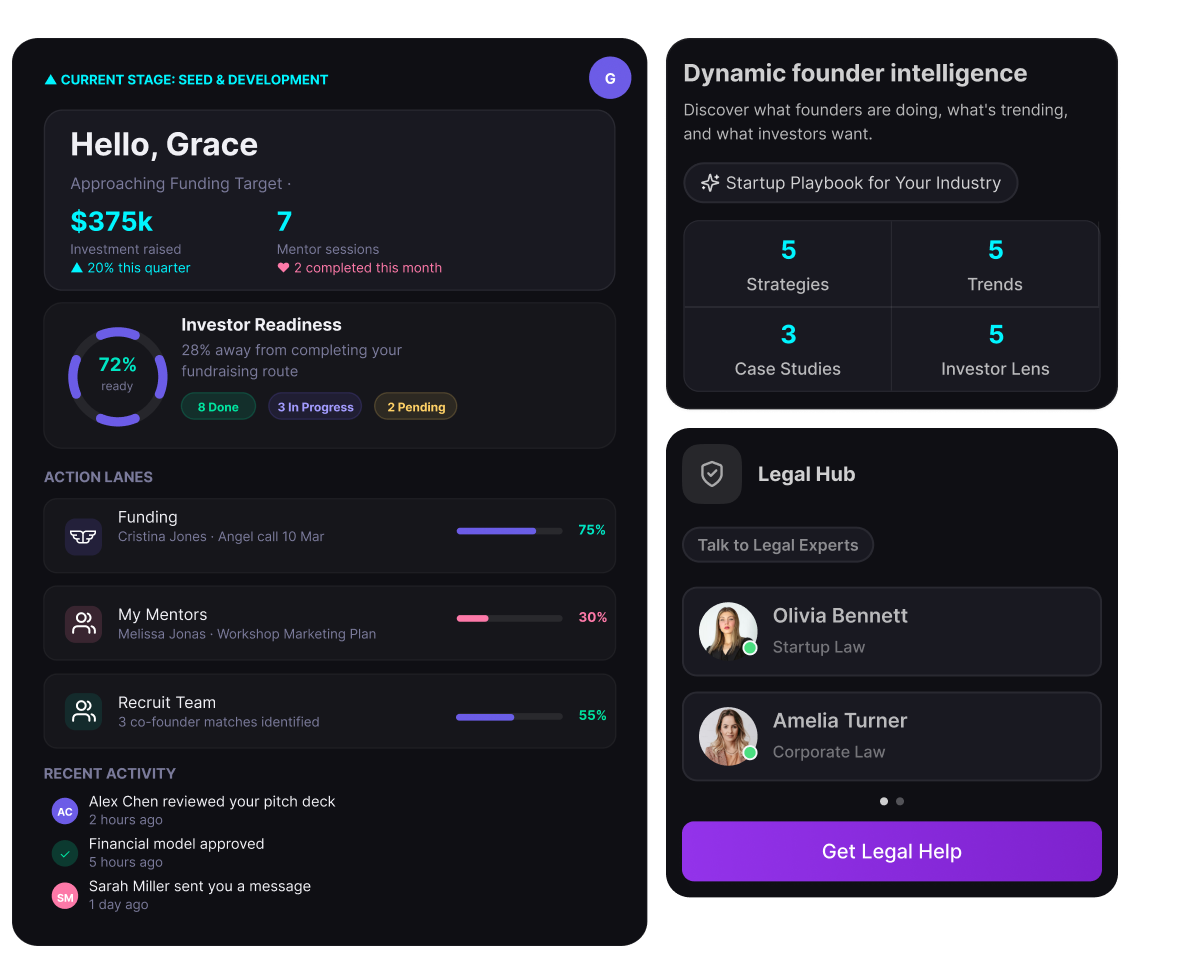
Task: Click the My Mentors people icon
Action: [x=83, y=624]
